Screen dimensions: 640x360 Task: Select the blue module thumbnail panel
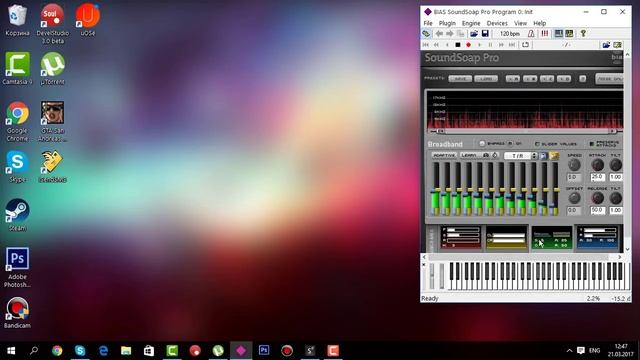coord(597,238)
